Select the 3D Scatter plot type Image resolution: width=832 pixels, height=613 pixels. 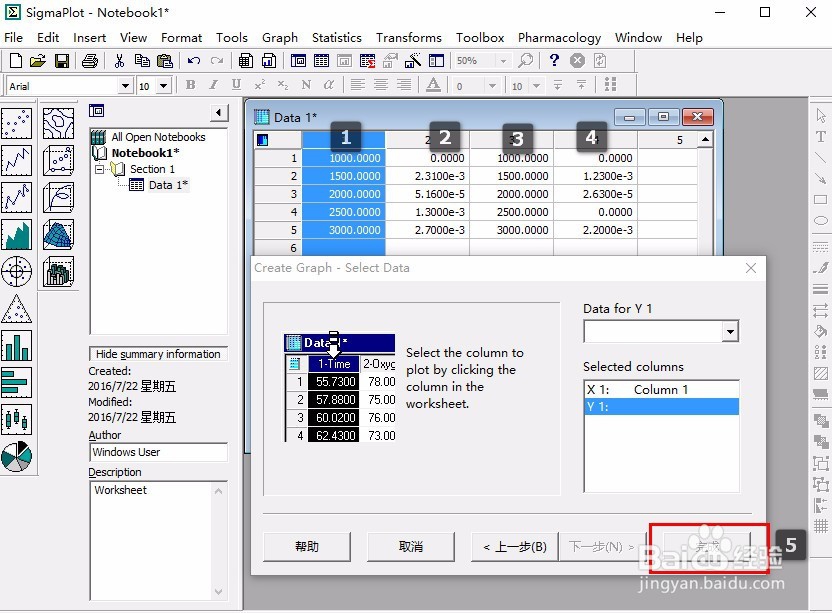pyautogui.click(x=58, y=161)
